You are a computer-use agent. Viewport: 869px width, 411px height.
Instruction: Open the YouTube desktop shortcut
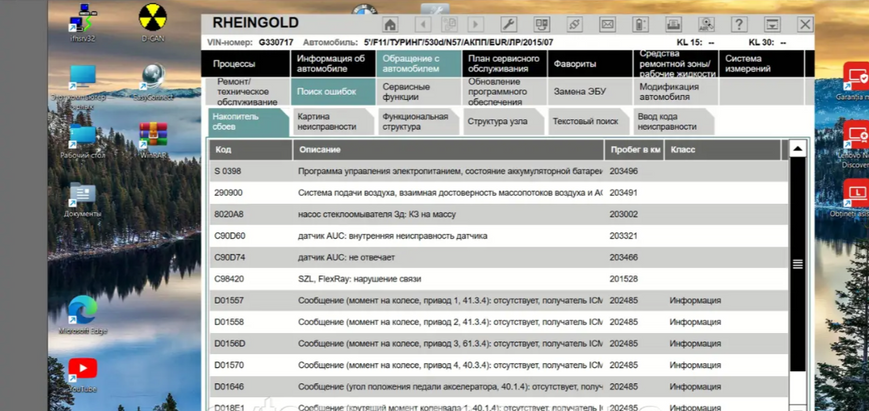pyautogui.click(x=83, y=375)
